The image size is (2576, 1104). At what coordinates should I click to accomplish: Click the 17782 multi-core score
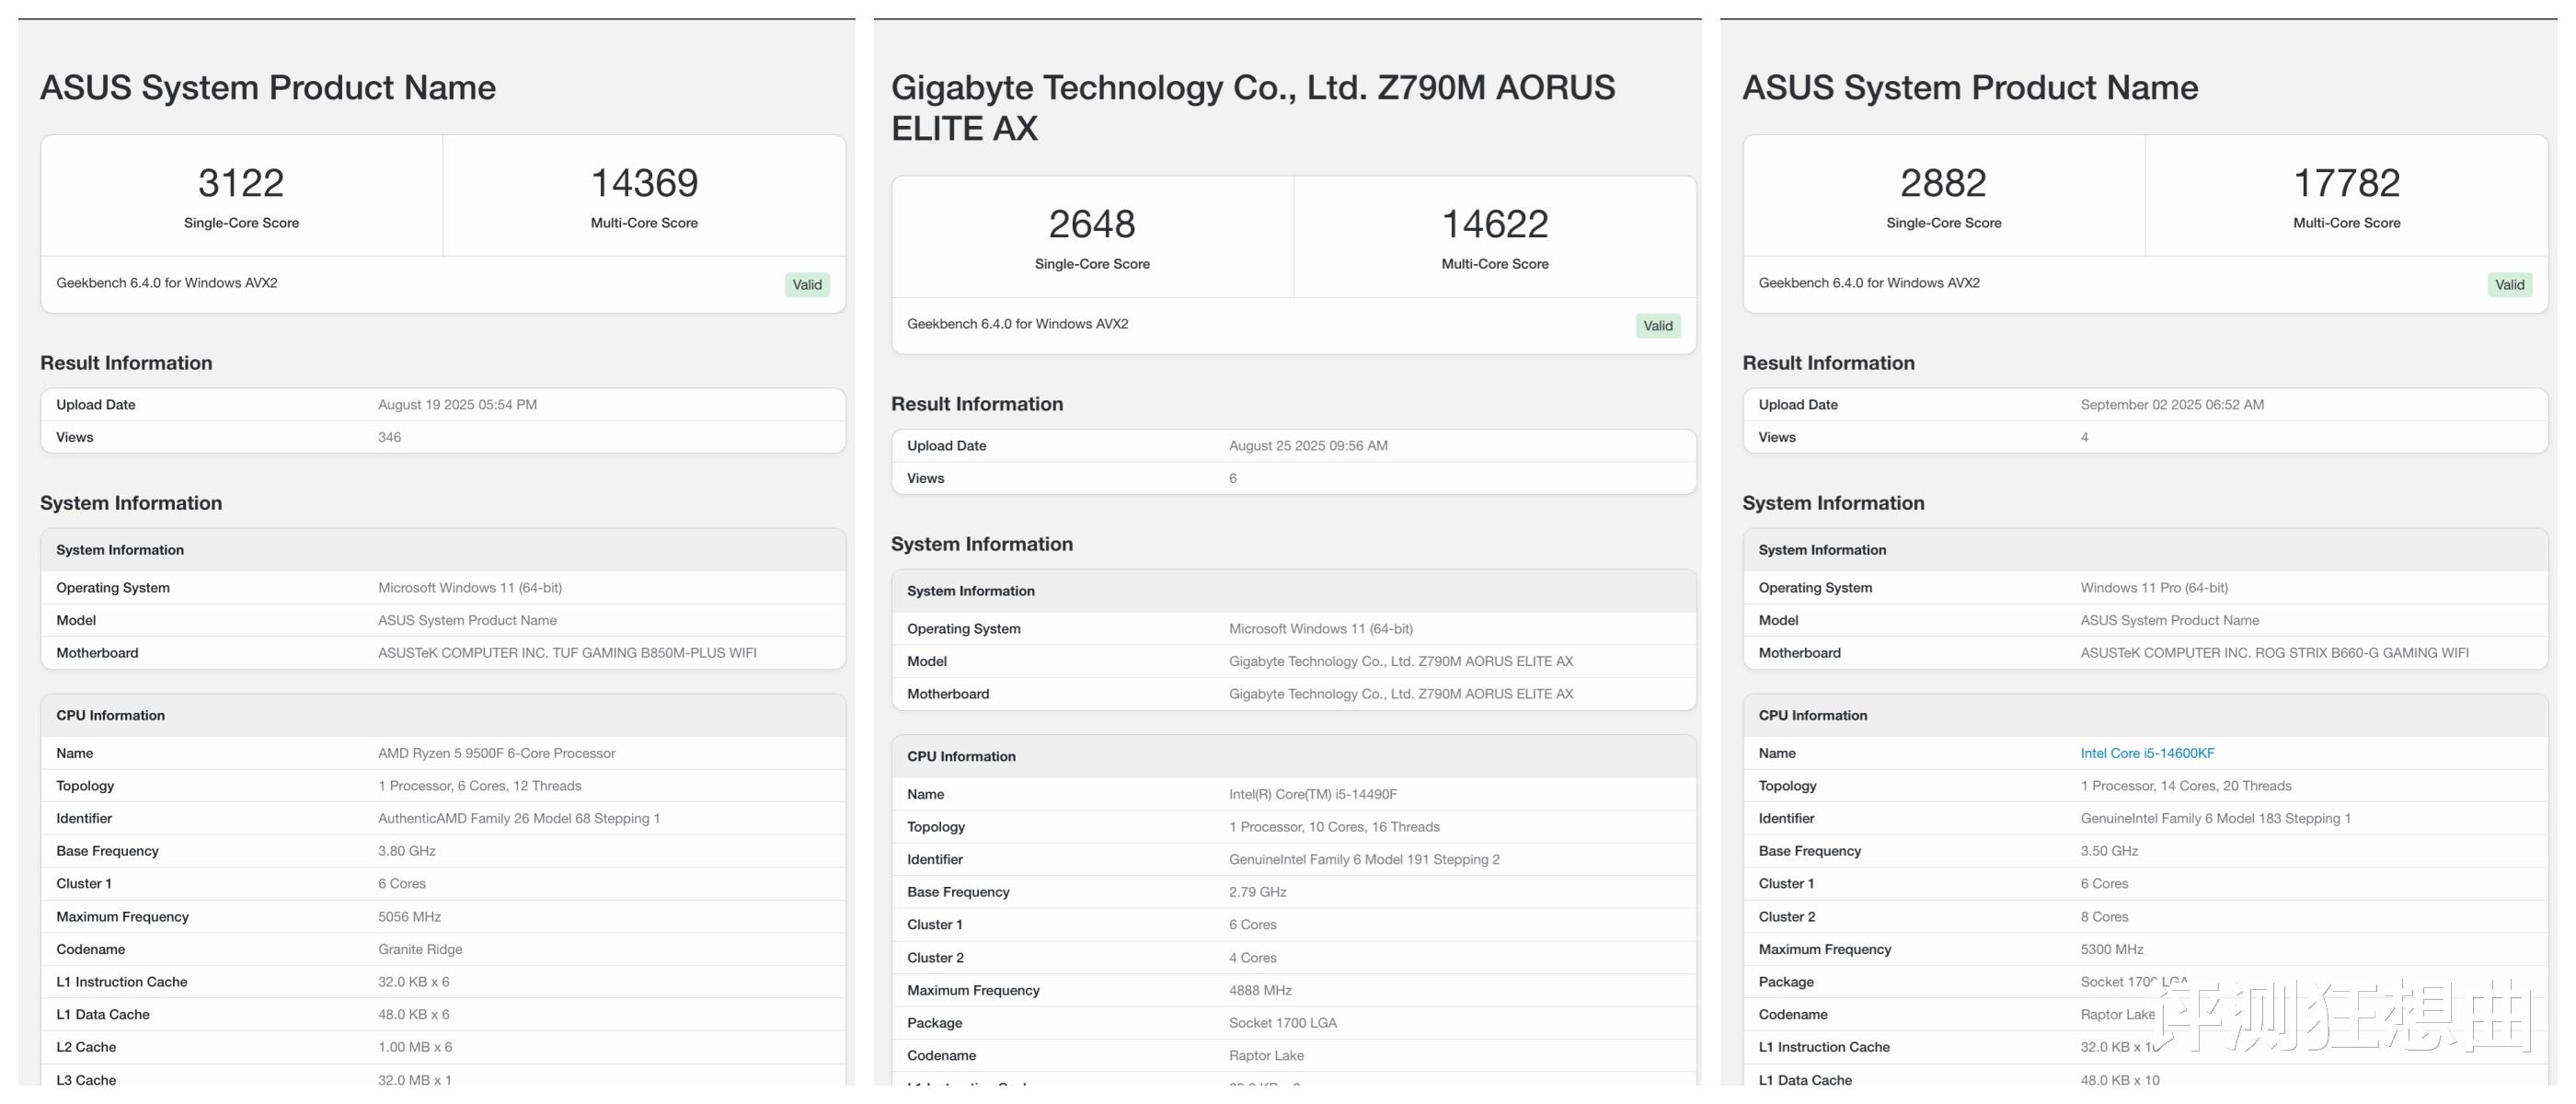(2346, 183)
